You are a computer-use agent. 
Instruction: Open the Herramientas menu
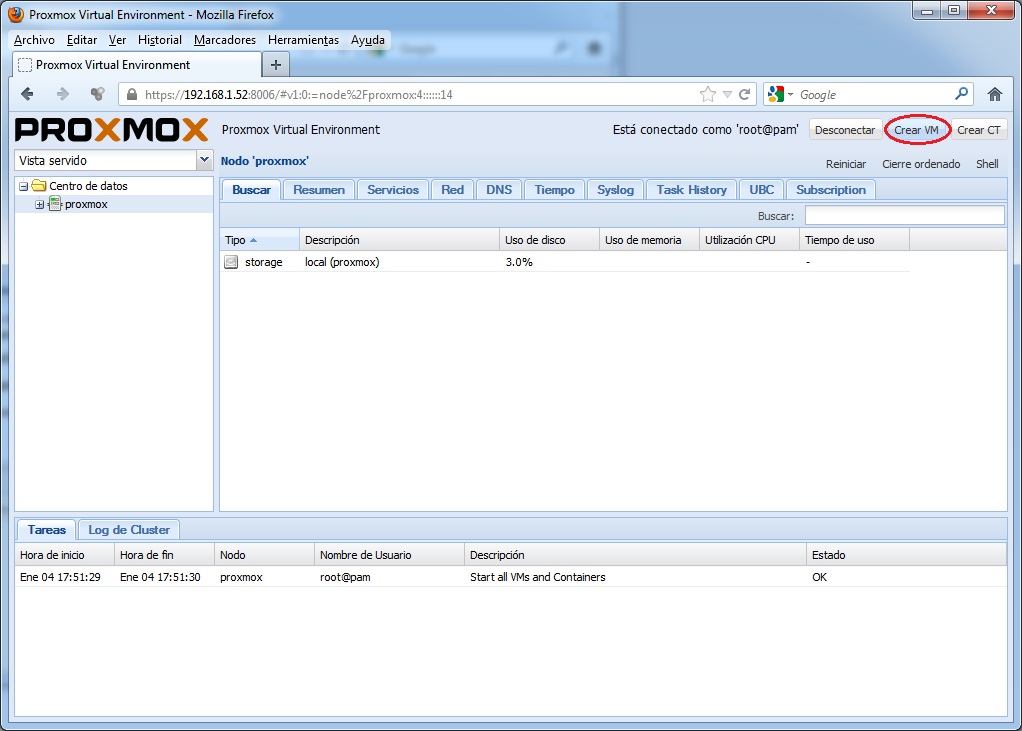coord(303,40)
